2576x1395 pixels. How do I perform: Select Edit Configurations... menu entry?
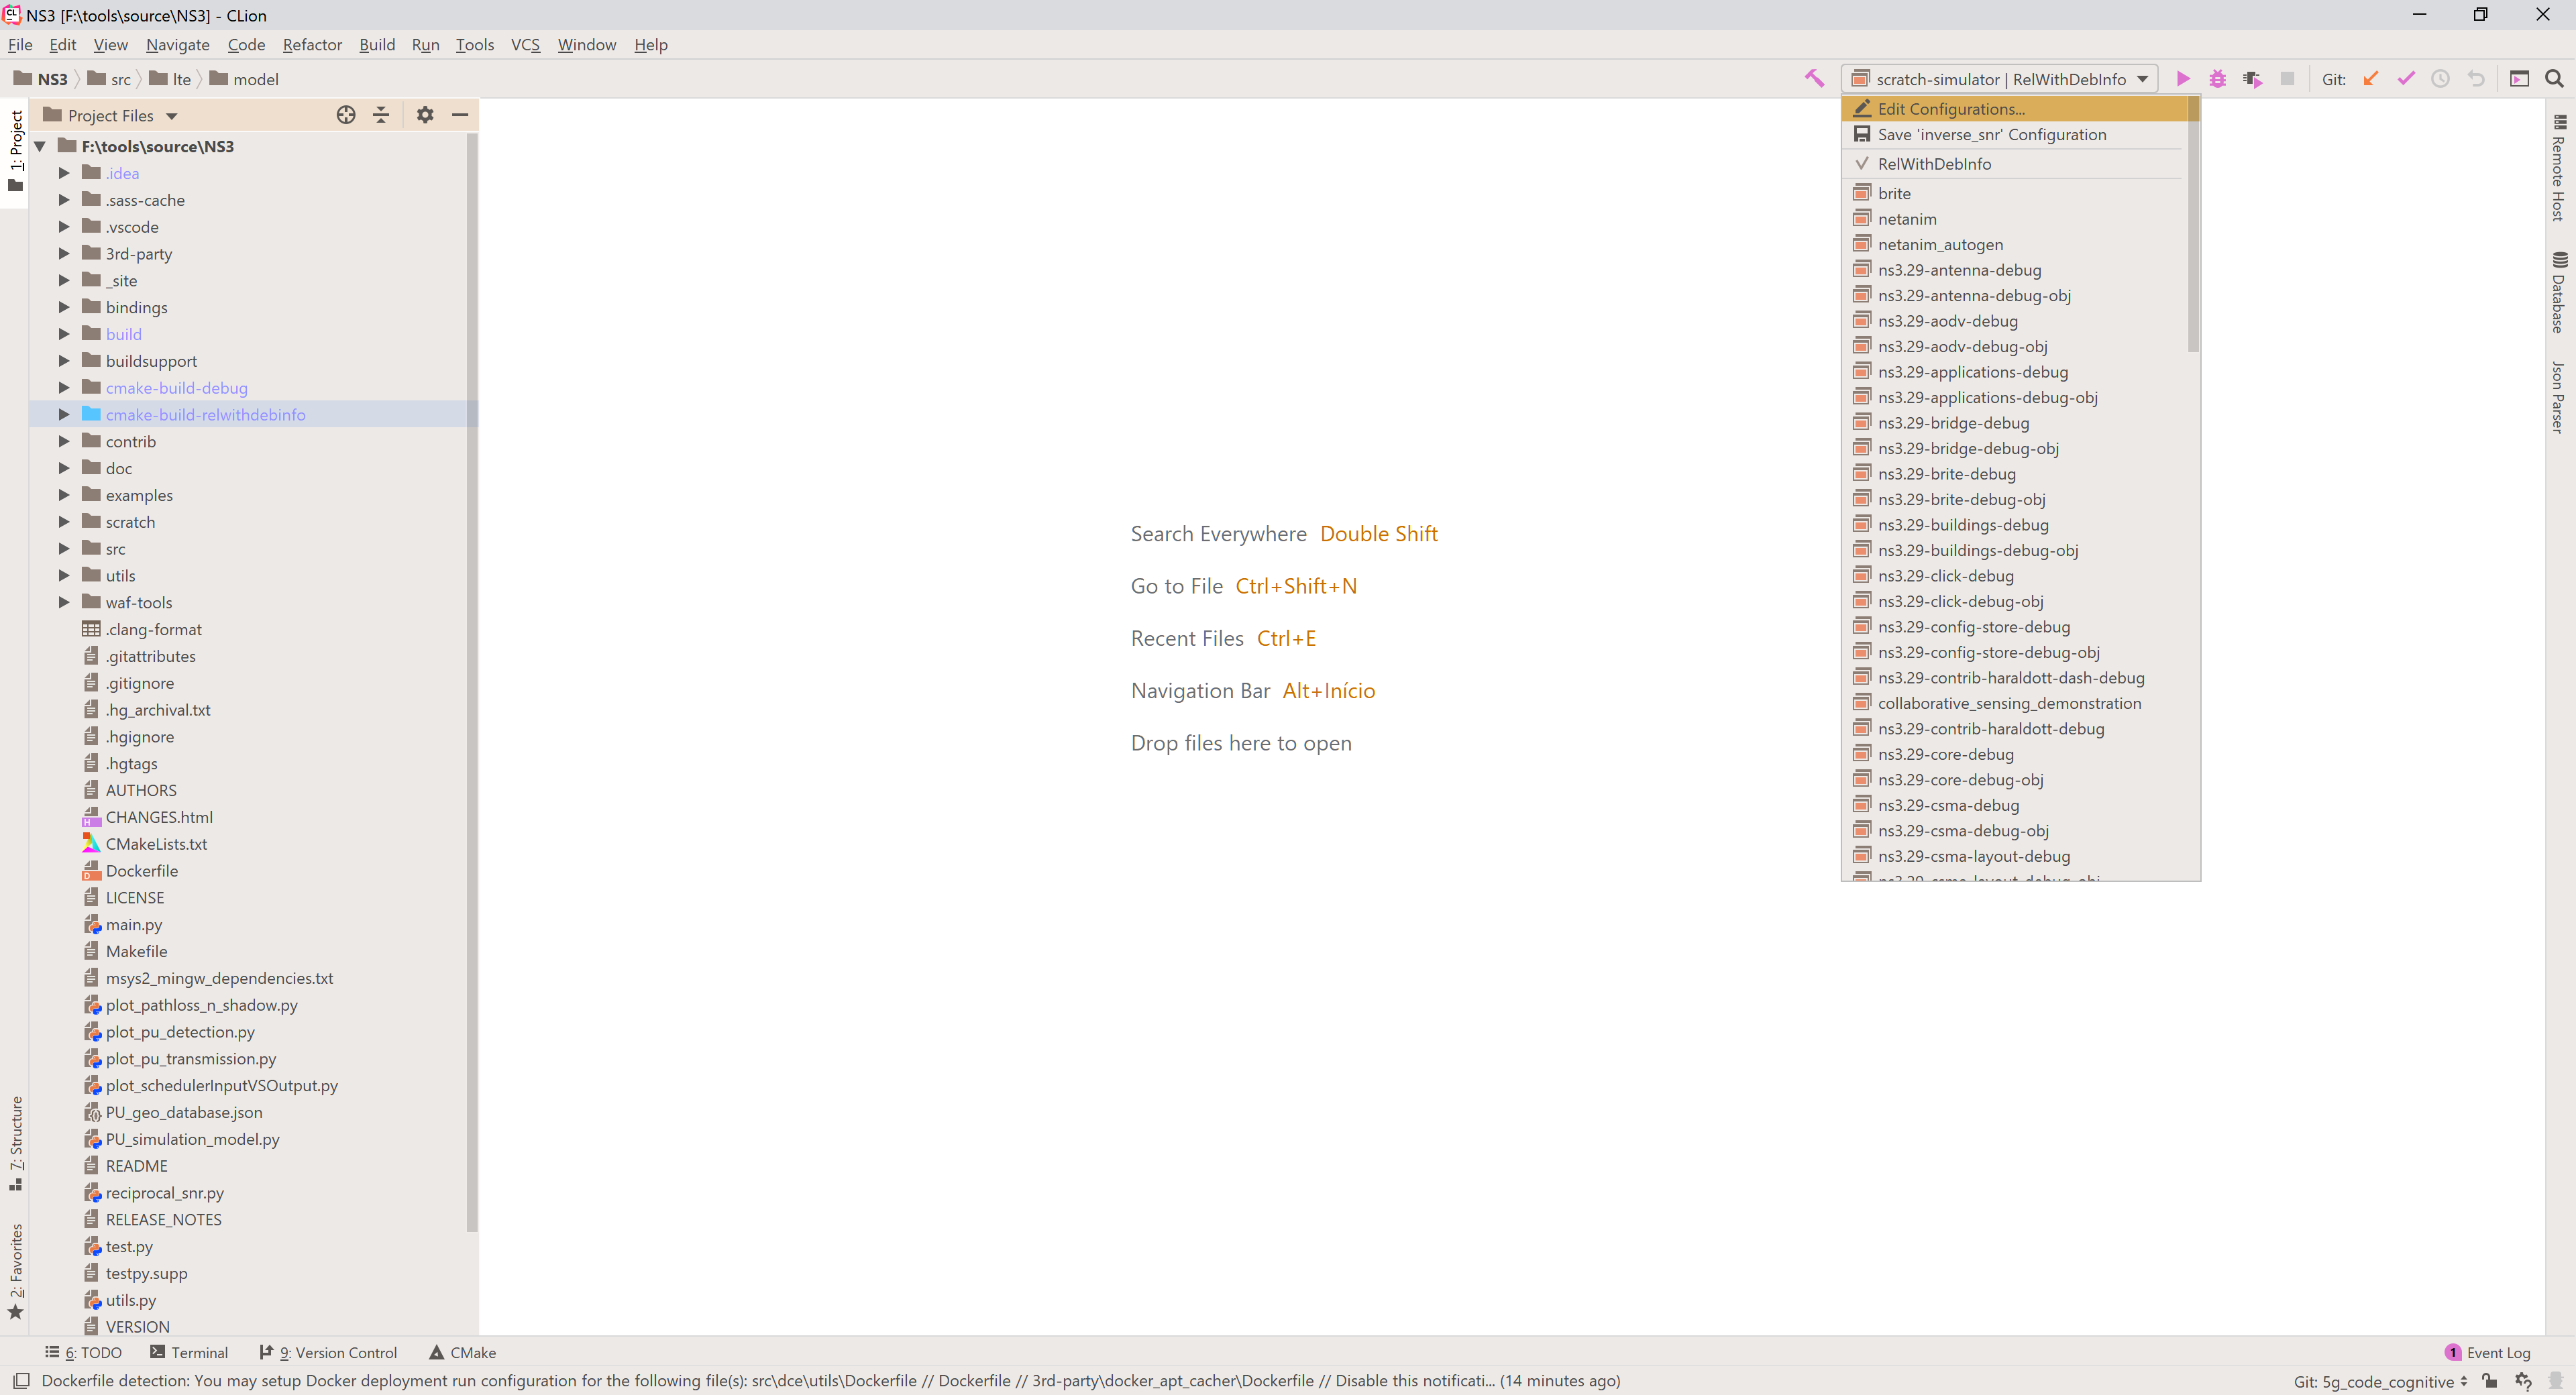1950,109
